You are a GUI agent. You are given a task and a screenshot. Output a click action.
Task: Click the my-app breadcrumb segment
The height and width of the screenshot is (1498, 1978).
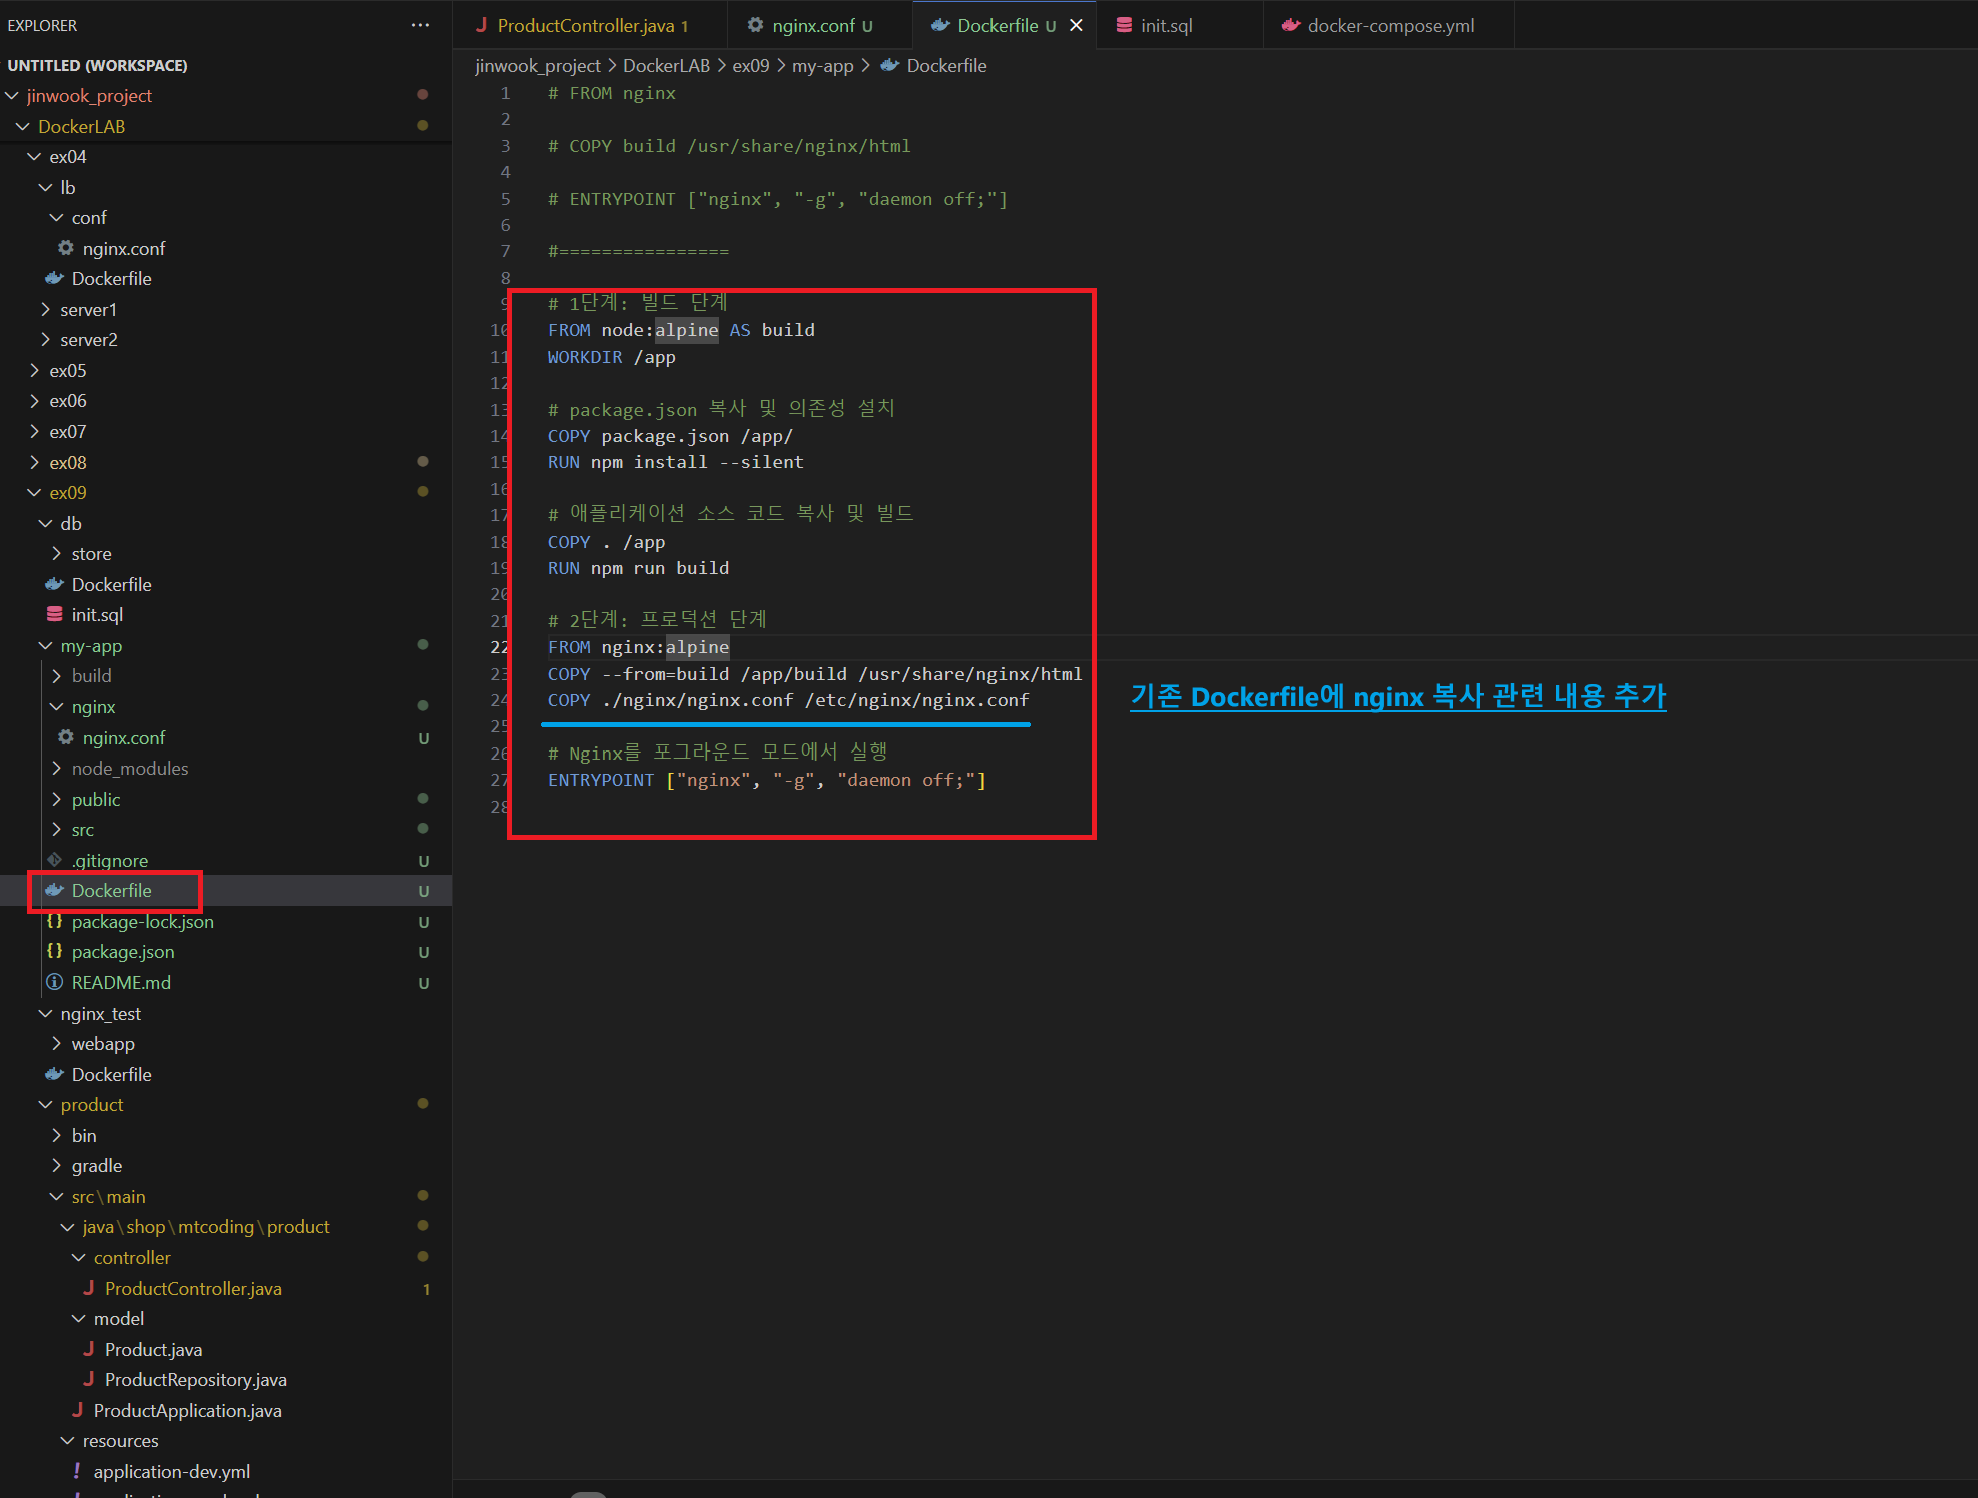point(822,66)
